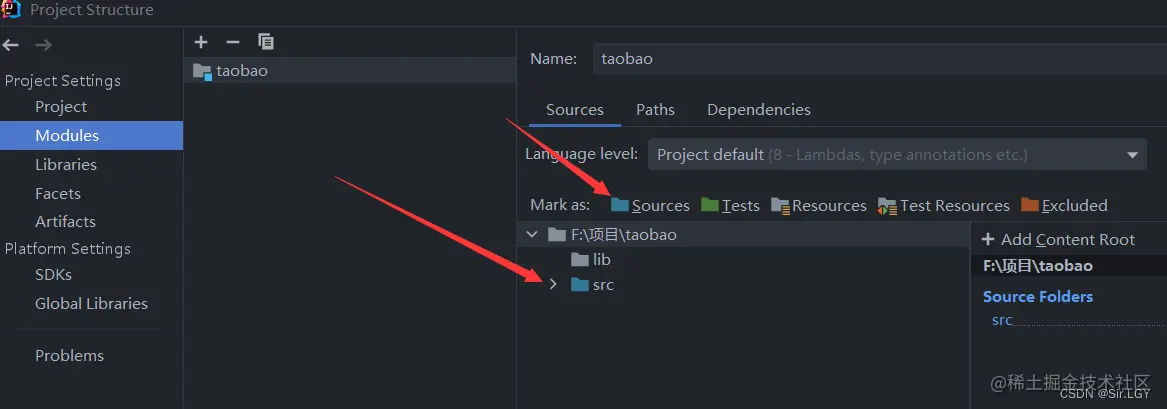This screenshot has width=1167, height=409.
Task: Open Facets settings page
Action: 58,193
